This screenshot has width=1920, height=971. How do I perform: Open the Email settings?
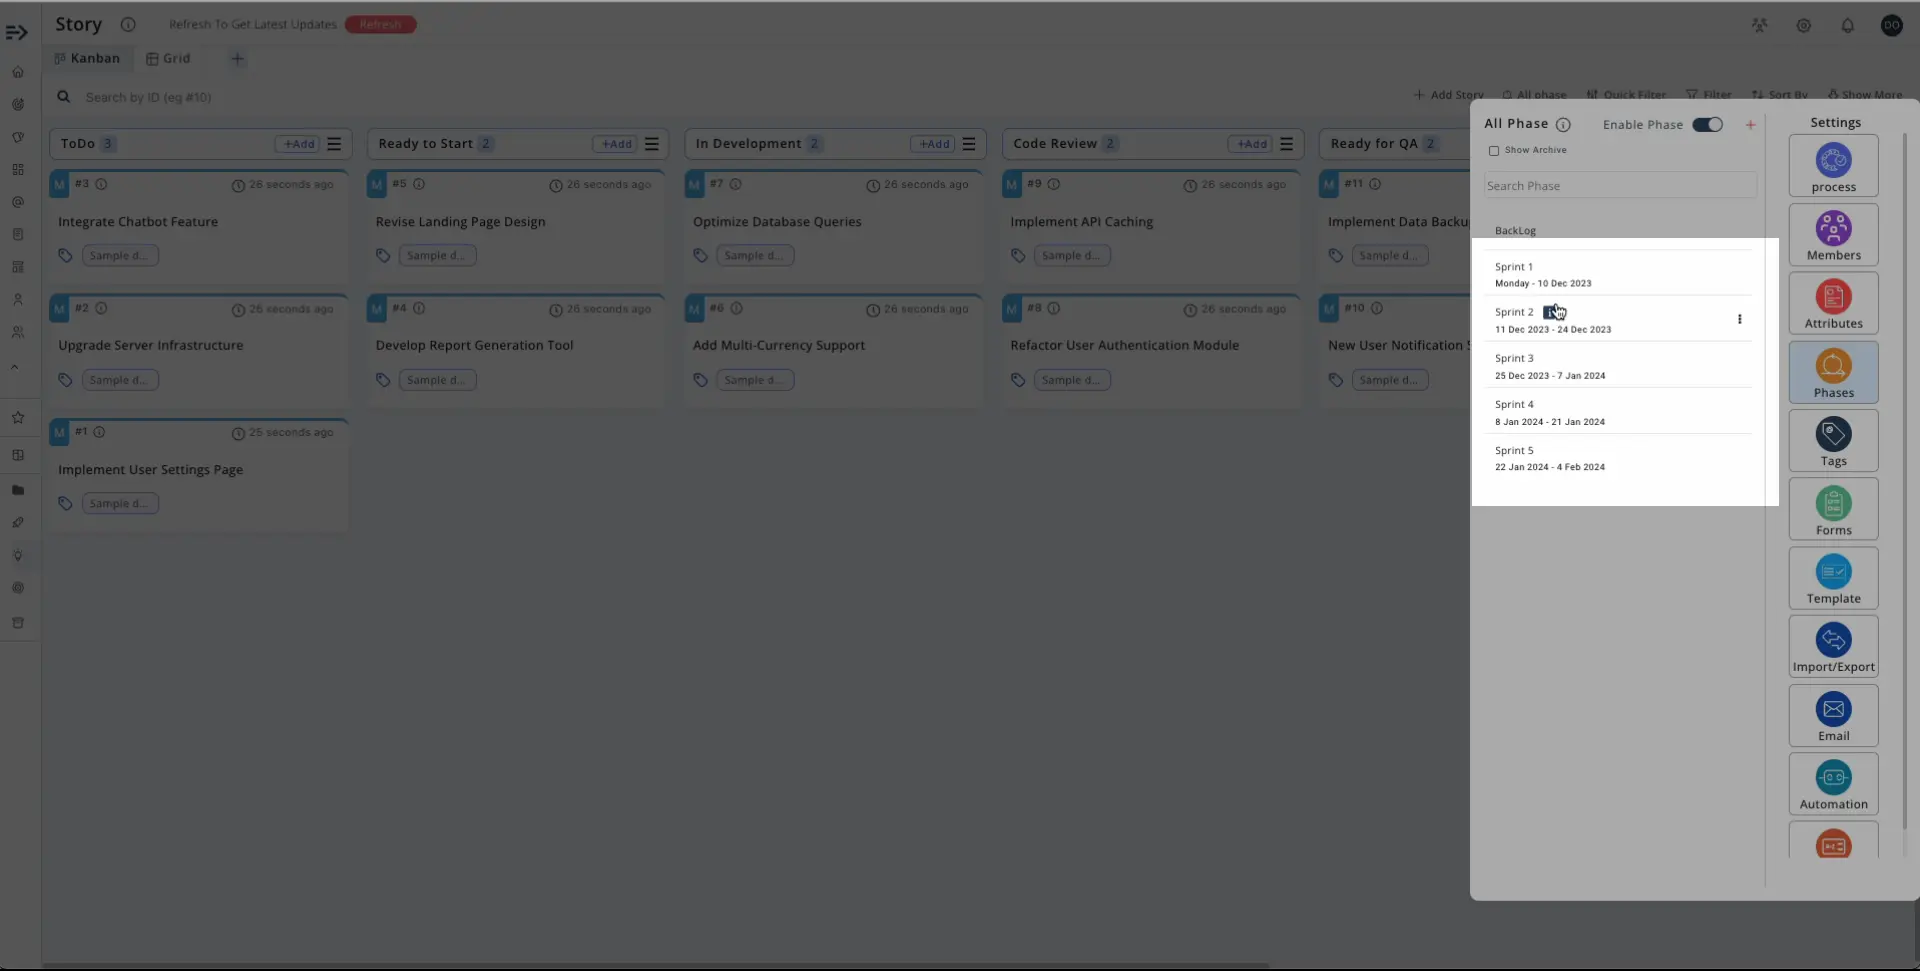tap(1833, 716)
